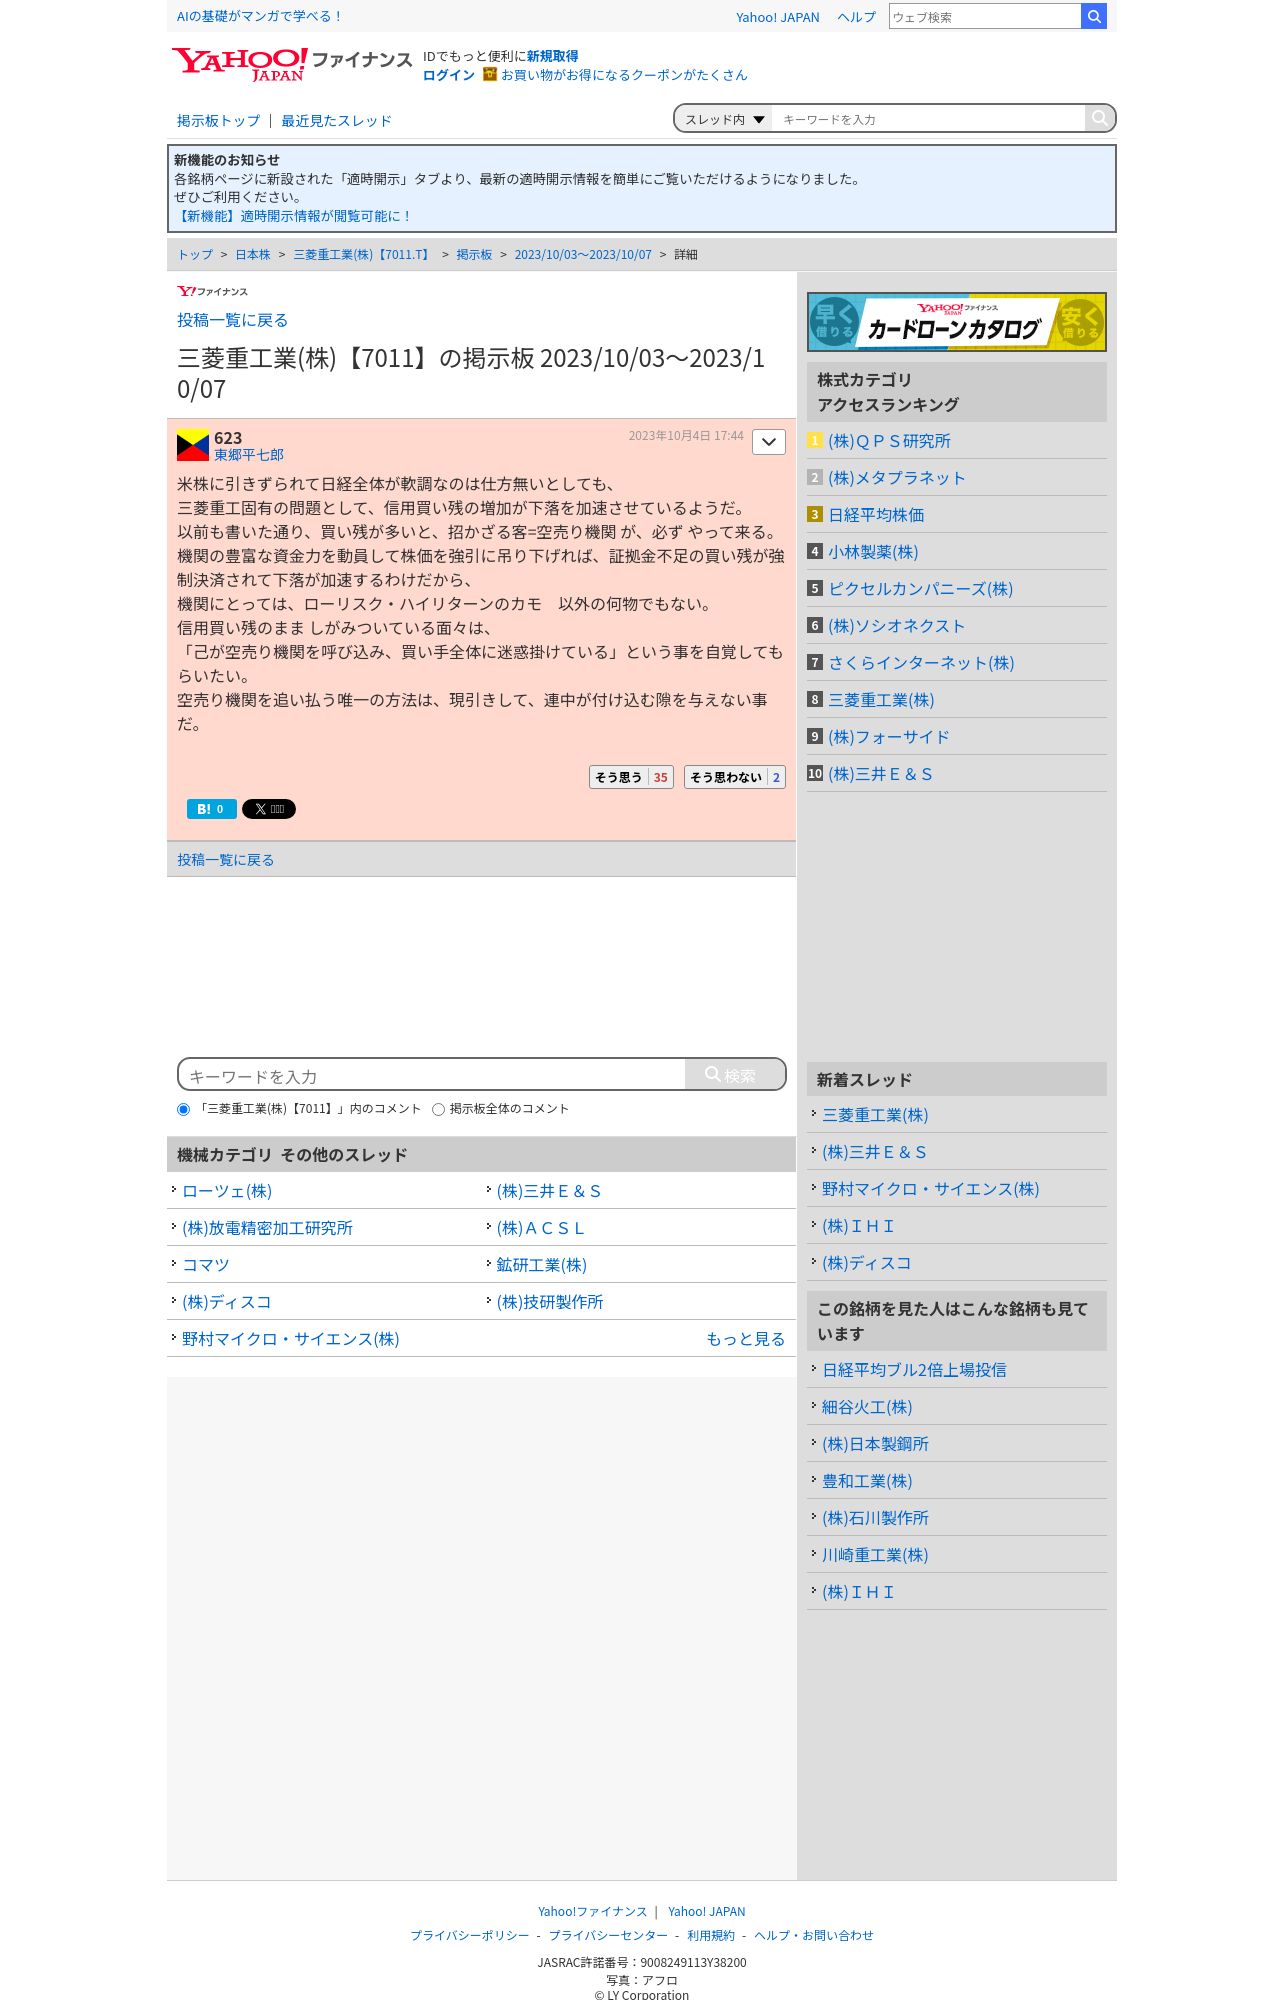Open ranking item (株)ソシオネクスト
This screenshot has height=2000, width=1284.
[897, 626]
